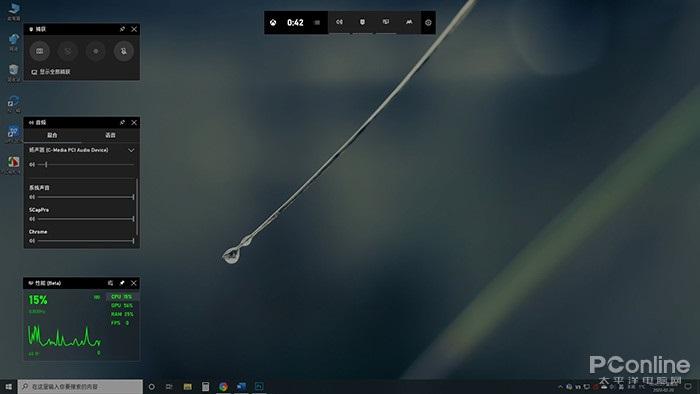This screenshot has height=394, width=700.
Task: Open the Action Center notification icon
Action: [x=688, y=386]
